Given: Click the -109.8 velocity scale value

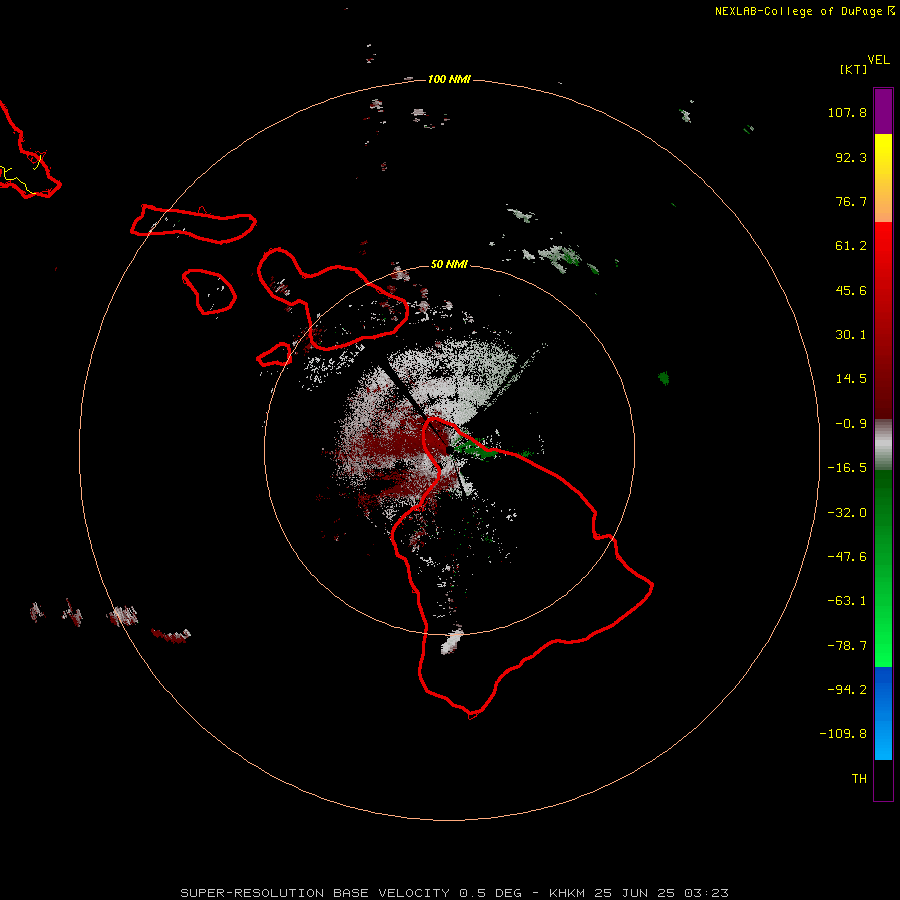Looking at the screenshot, I should tap(843, 734).
